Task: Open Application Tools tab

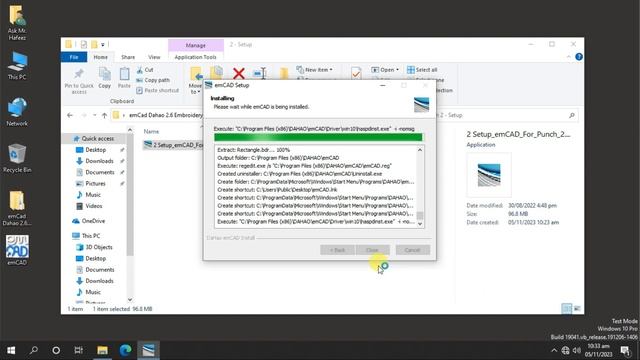Action: click(x=196, y=57)
